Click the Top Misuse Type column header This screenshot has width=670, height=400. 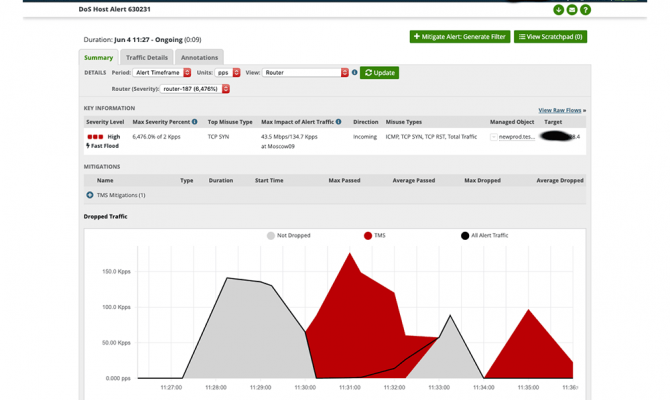pyautogui.click(x=230, y=122)
